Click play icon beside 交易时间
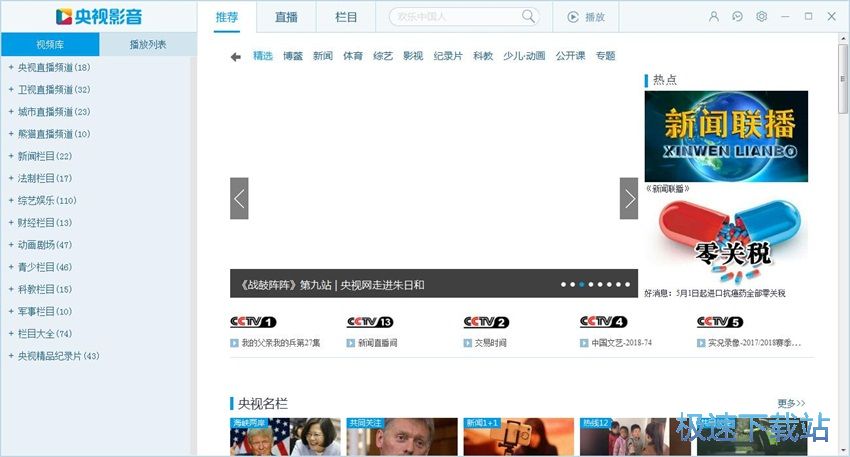Viewport: 850px width, 457px height. [467, 343]
